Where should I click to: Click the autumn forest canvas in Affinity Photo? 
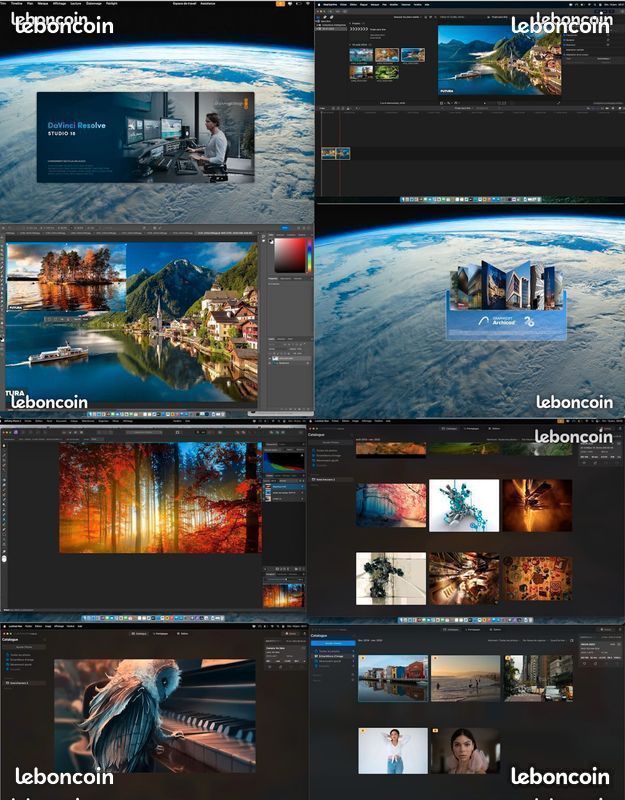[x=160, y=497]
